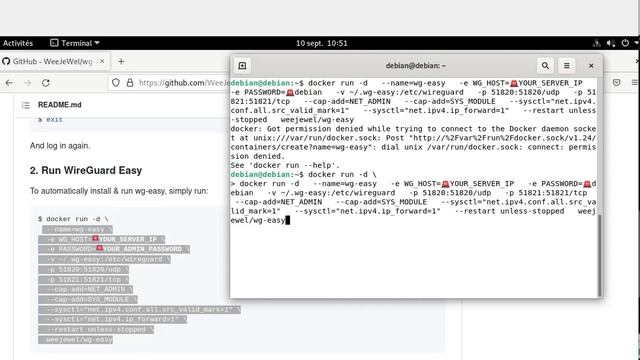640x360 pixels.
Task: Open the Activités overview
Action: click(18, 43)
